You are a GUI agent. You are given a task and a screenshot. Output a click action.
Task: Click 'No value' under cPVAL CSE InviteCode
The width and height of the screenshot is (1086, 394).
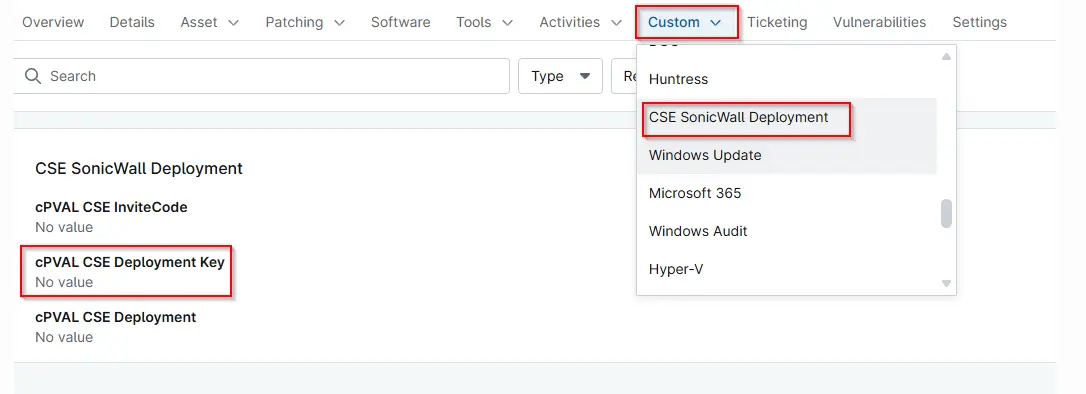click(64, 227)
